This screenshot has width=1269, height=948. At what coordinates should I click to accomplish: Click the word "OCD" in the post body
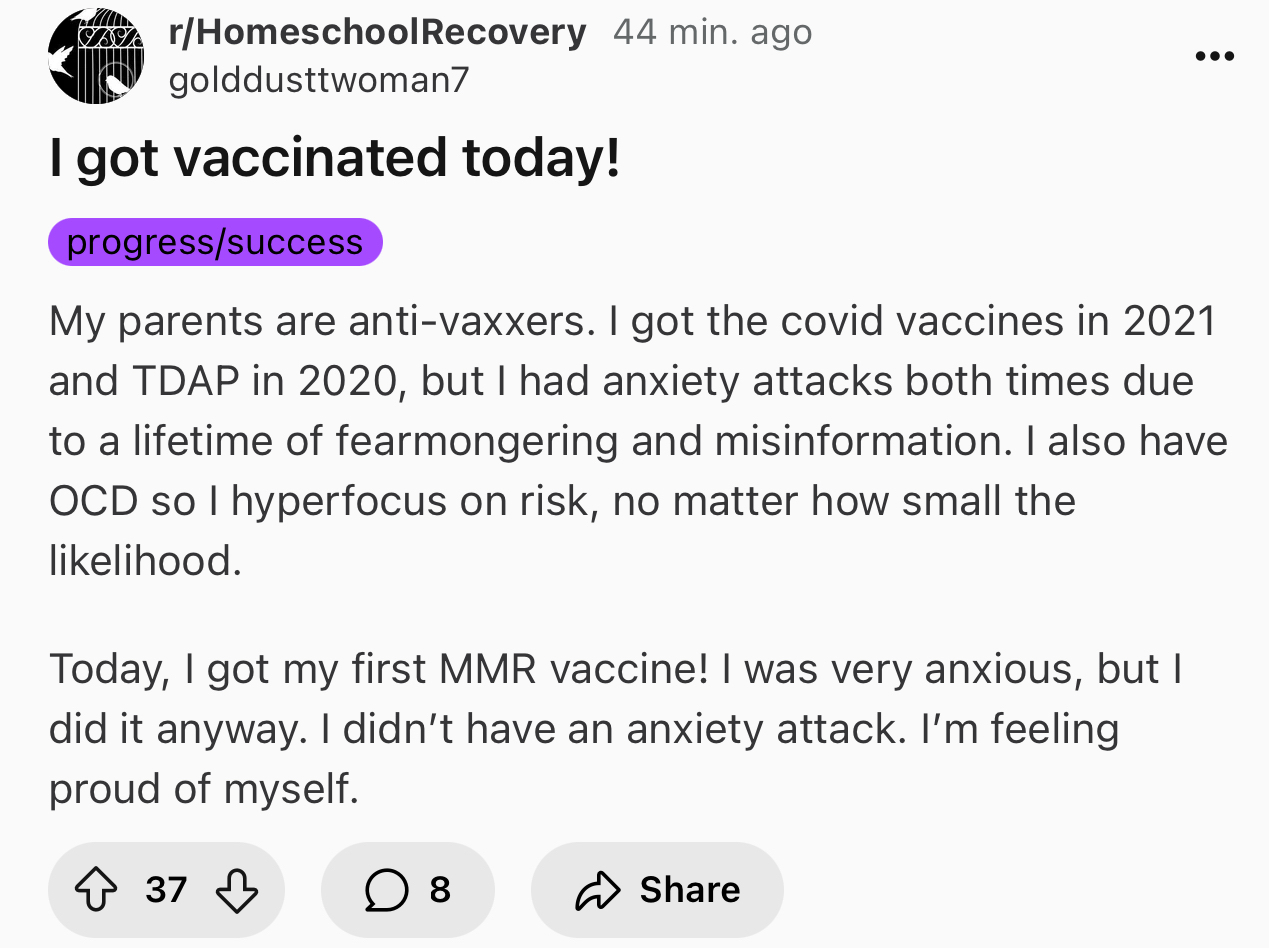(x=93, y=501)
